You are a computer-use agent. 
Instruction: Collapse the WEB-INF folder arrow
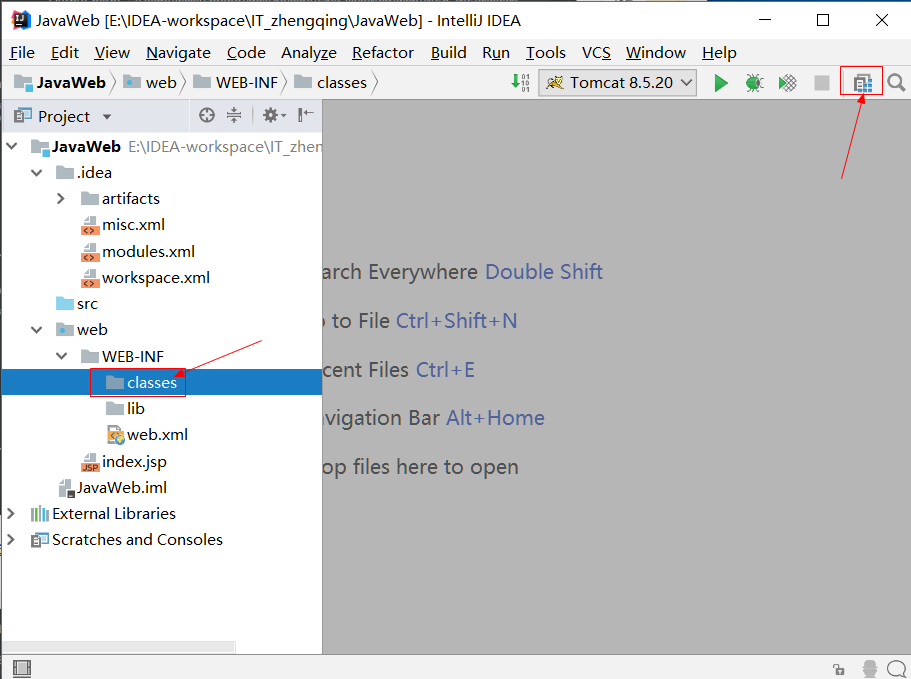61,356
